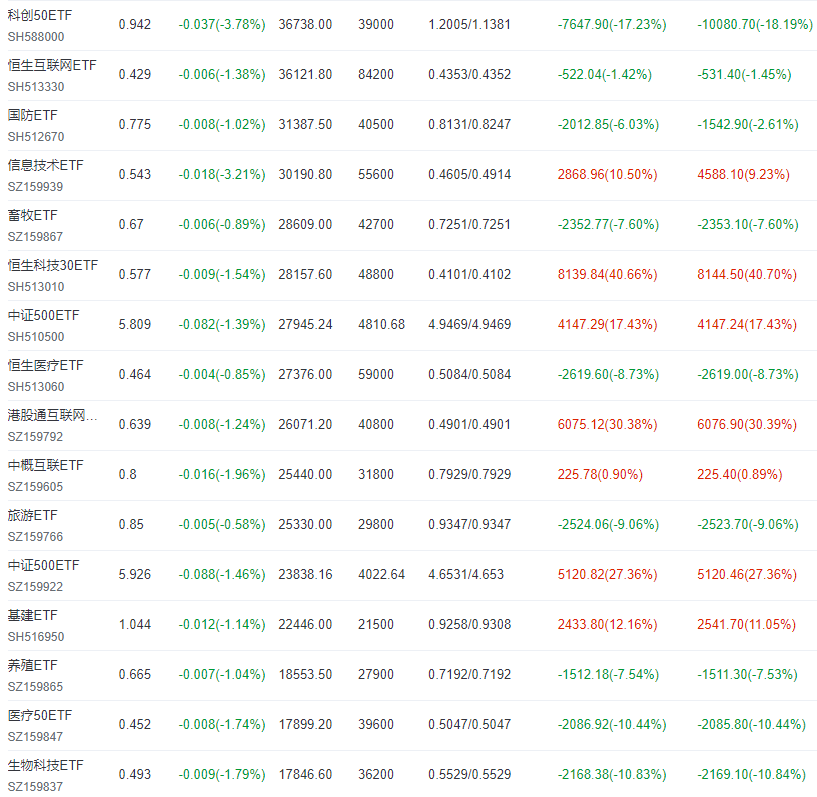
Task: Select profit 6075.12(30.38%)
Action: [608, 425]
